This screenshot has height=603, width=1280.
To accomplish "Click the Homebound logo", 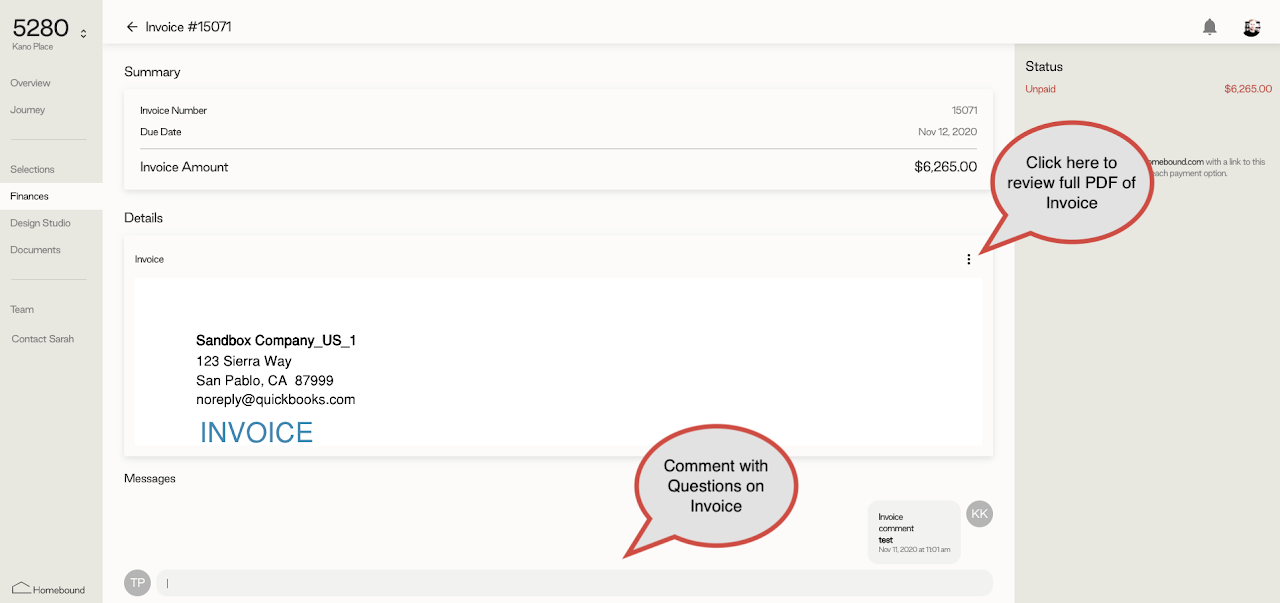I will pos(48,589).
